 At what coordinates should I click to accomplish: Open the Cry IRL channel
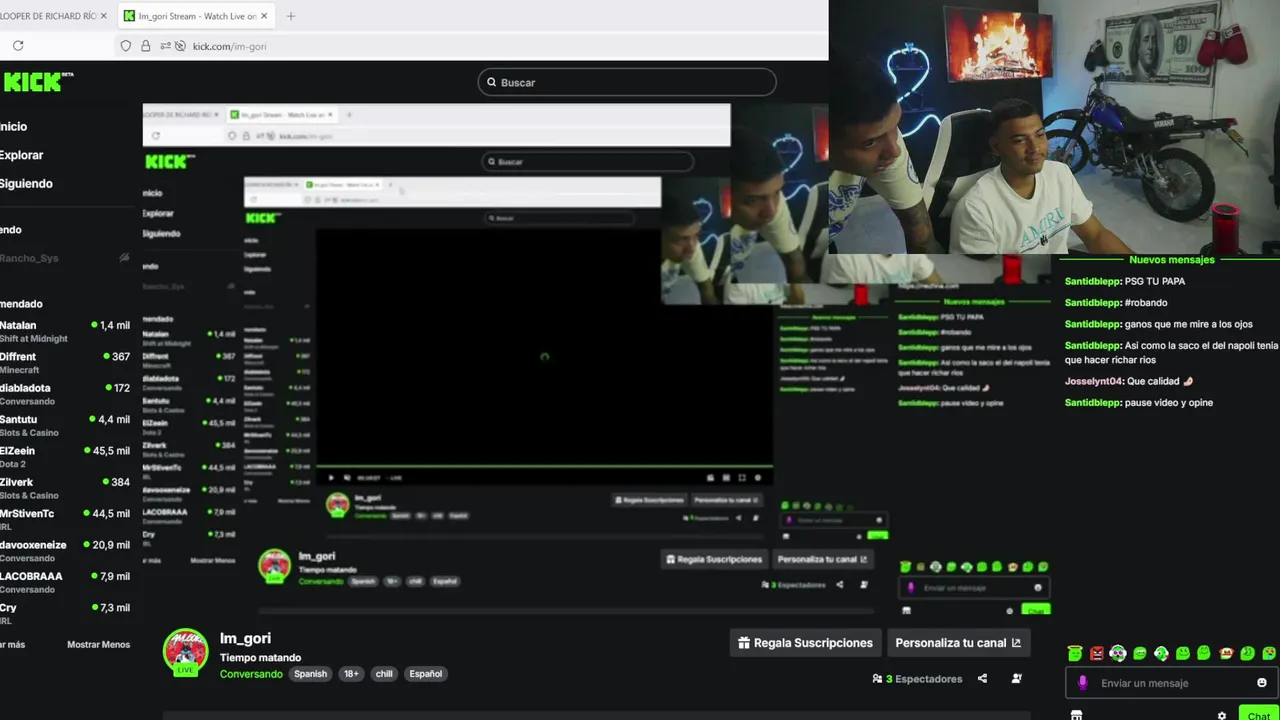click(x=65, y=613)
